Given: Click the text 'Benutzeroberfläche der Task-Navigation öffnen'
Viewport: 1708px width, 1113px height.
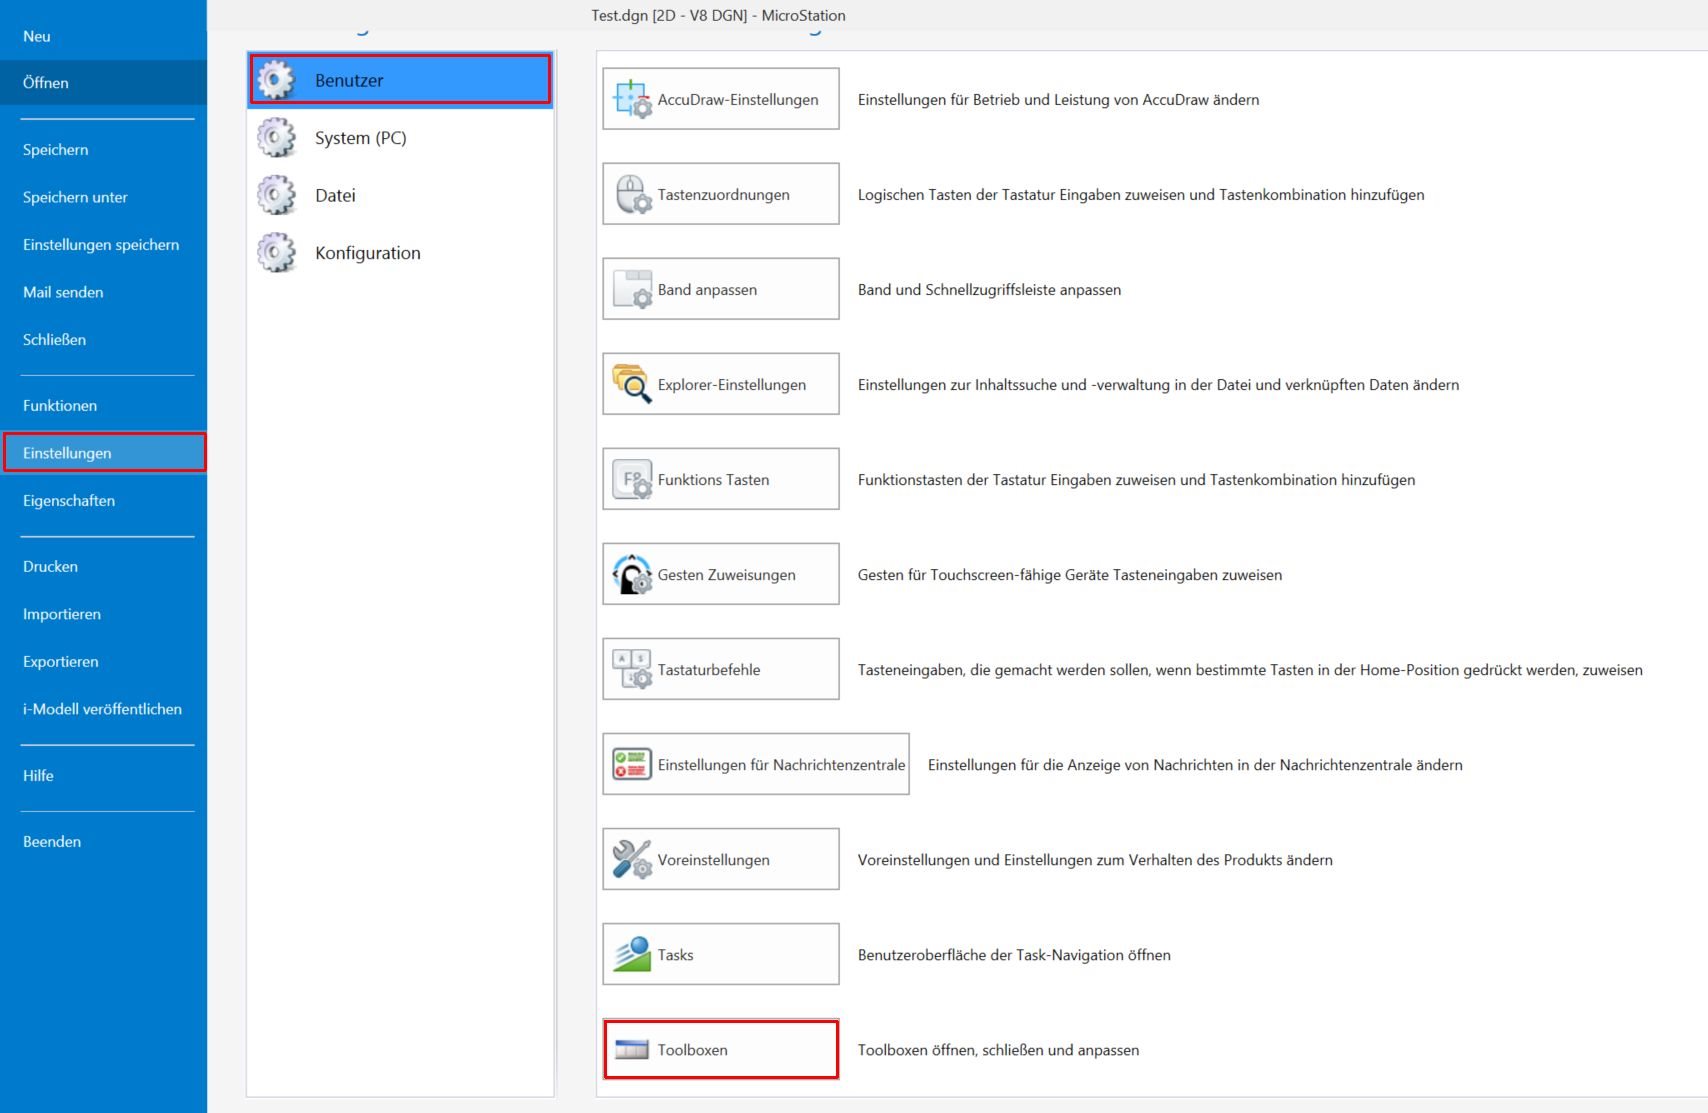Looking at the screenshot, I should tap(1014, 955).
